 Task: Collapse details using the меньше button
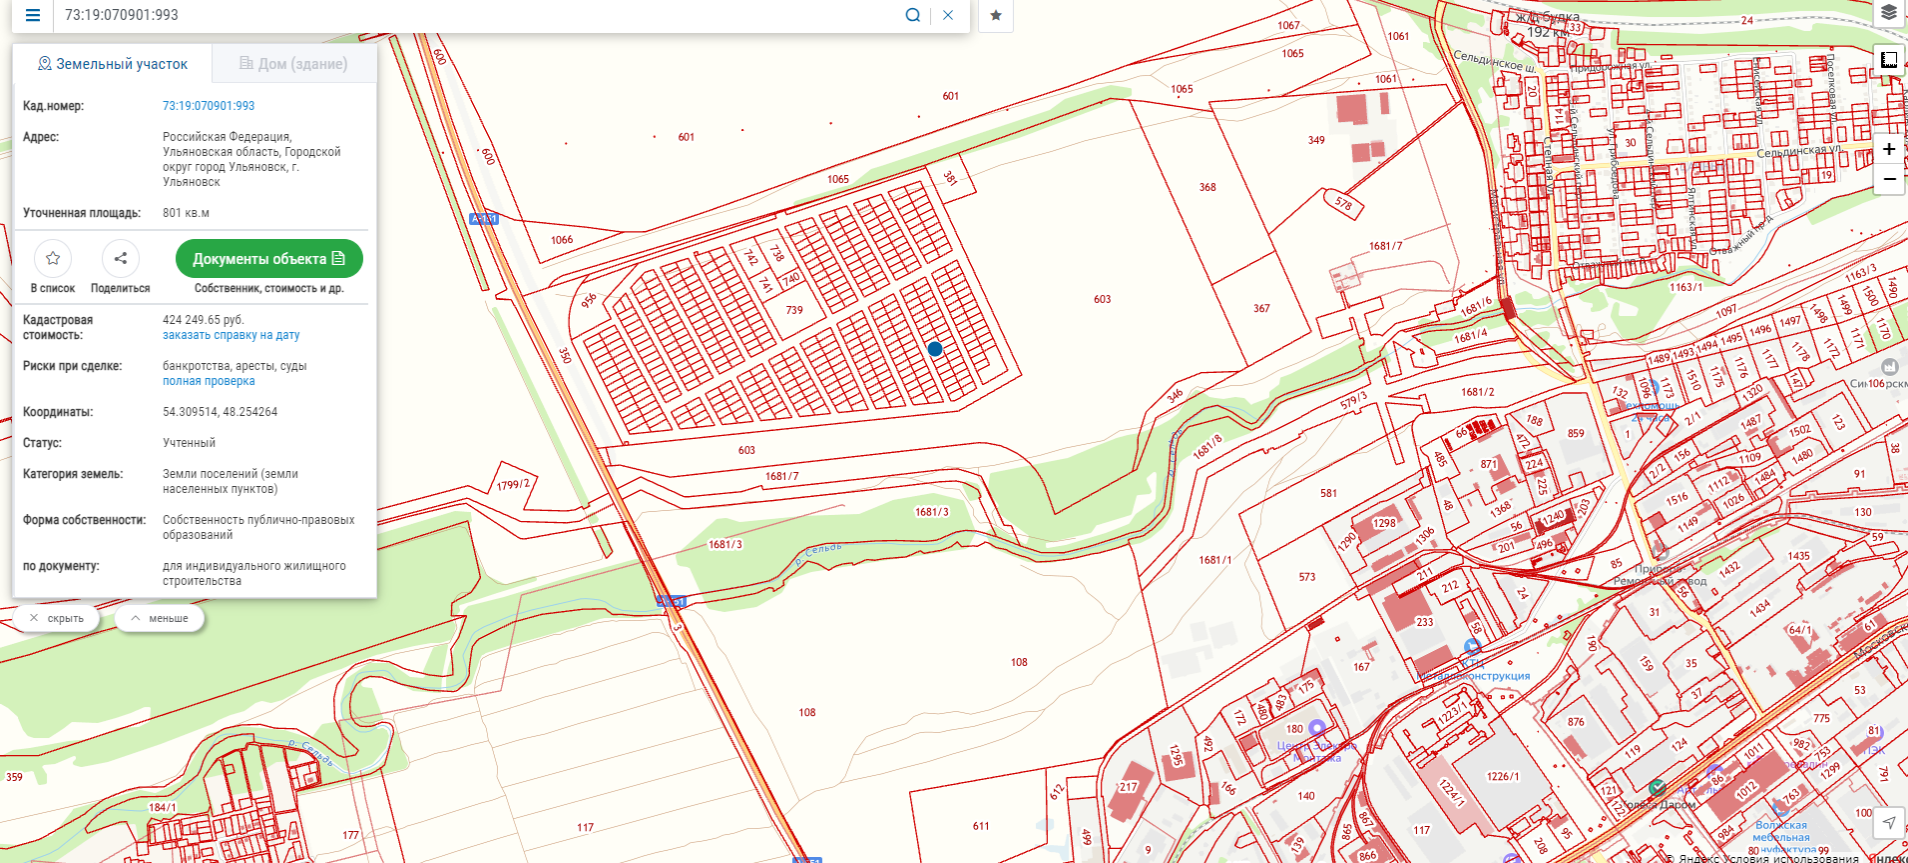click(x=159, y=618)
